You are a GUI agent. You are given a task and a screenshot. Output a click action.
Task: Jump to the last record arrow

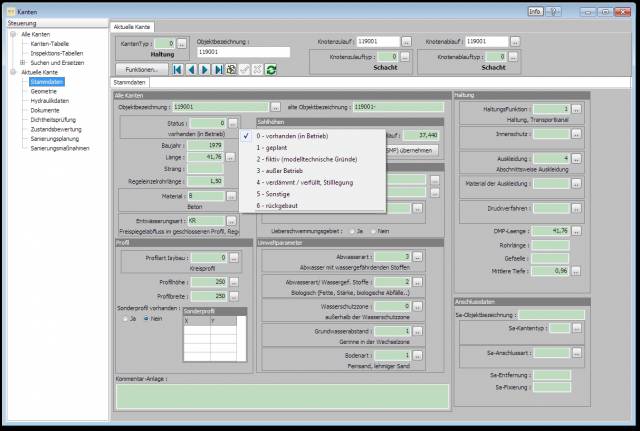[217, 69]
